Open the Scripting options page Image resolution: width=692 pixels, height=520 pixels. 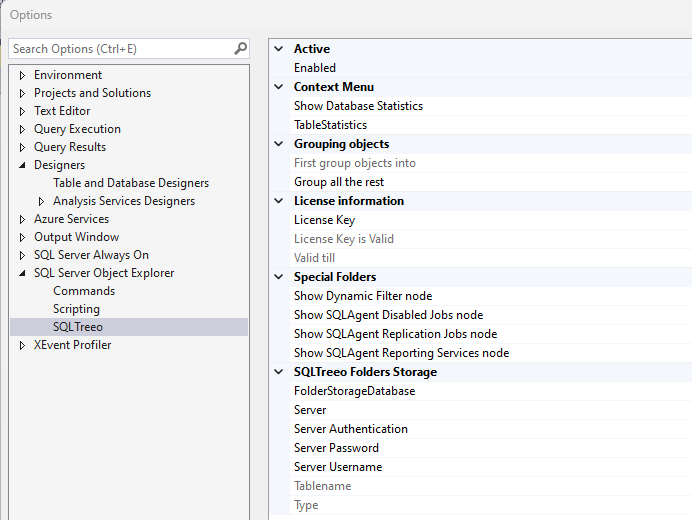pyautogui.click(x=76, y=309)
